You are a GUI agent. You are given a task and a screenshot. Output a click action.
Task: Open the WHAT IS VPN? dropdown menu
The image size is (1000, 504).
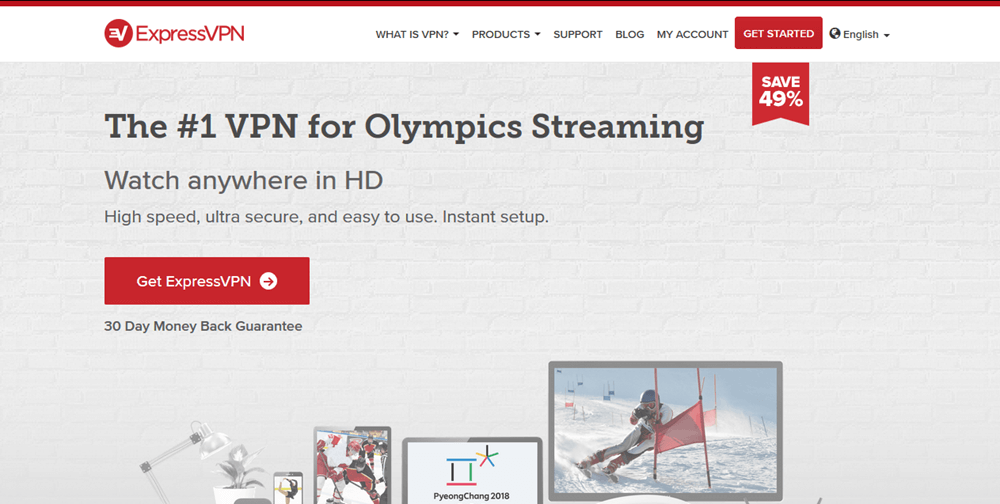click(x=417, y=34)
